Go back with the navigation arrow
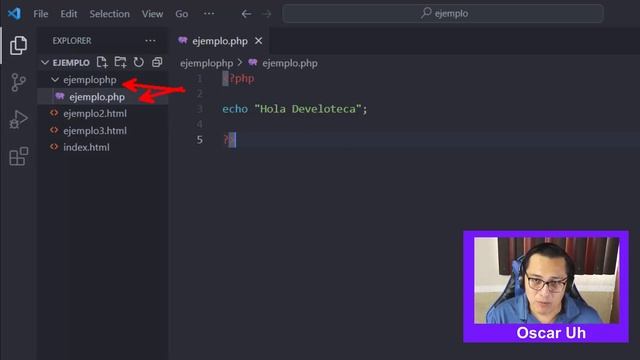Image resolution: width=640 pixels, height=360 pixels. click(x=246, y=14)
